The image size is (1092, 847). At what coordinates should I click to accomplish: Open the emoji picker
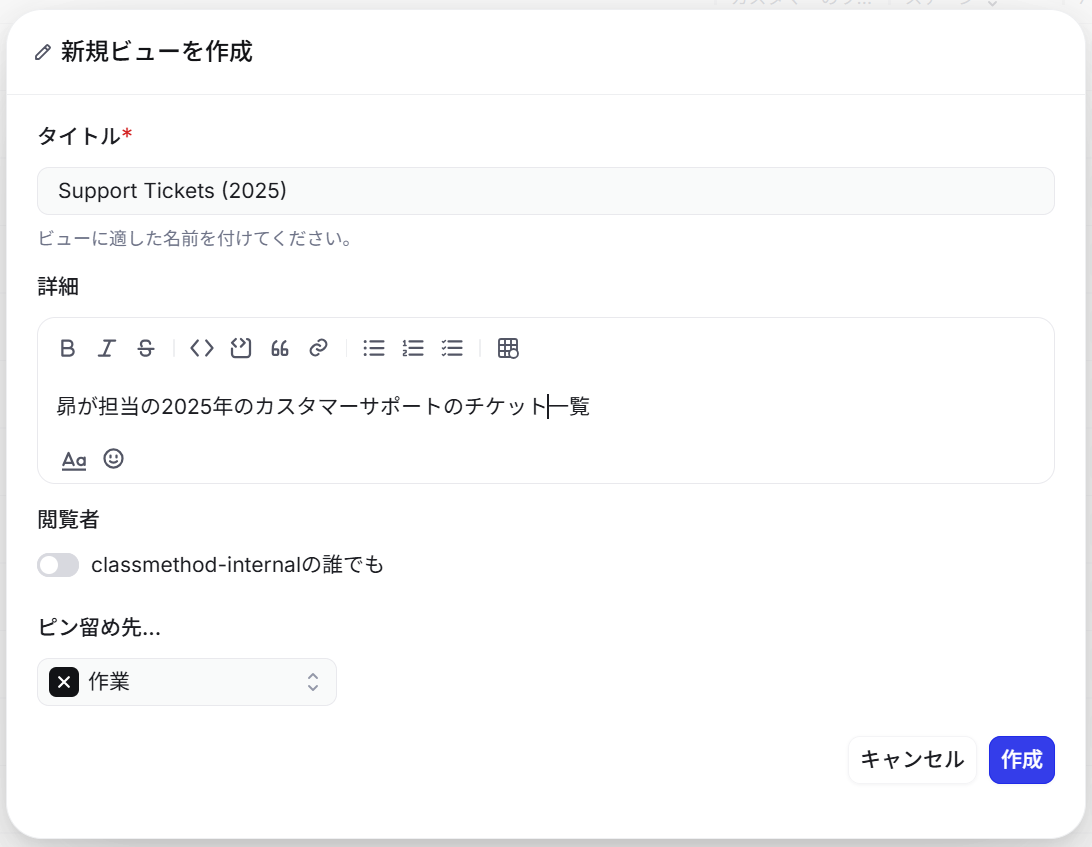coord(113,460)
